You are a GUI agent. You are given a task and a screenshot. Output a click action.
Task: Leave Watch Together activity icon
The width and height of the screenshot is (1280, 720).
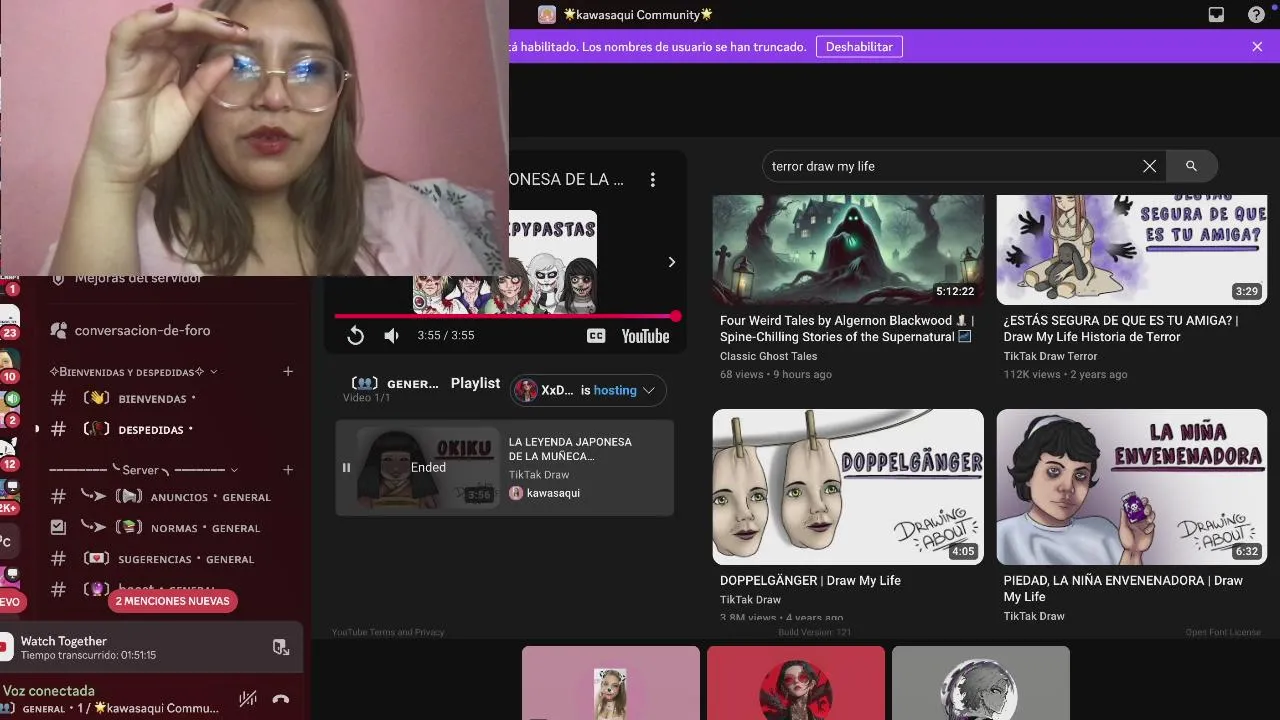pos(281,647)
